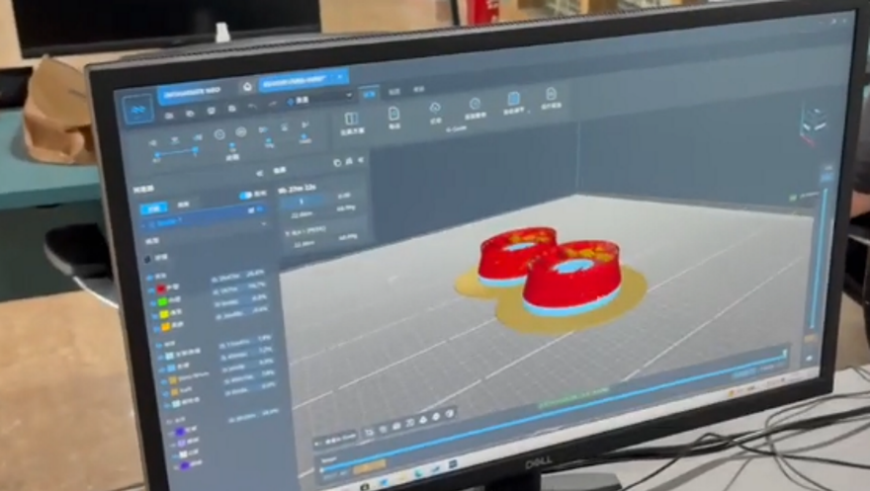Viewport: 870px width, 491px height.
Task: Click the view orientation cube in the corner
Action: pyautogui.click(x=814, y=122)
